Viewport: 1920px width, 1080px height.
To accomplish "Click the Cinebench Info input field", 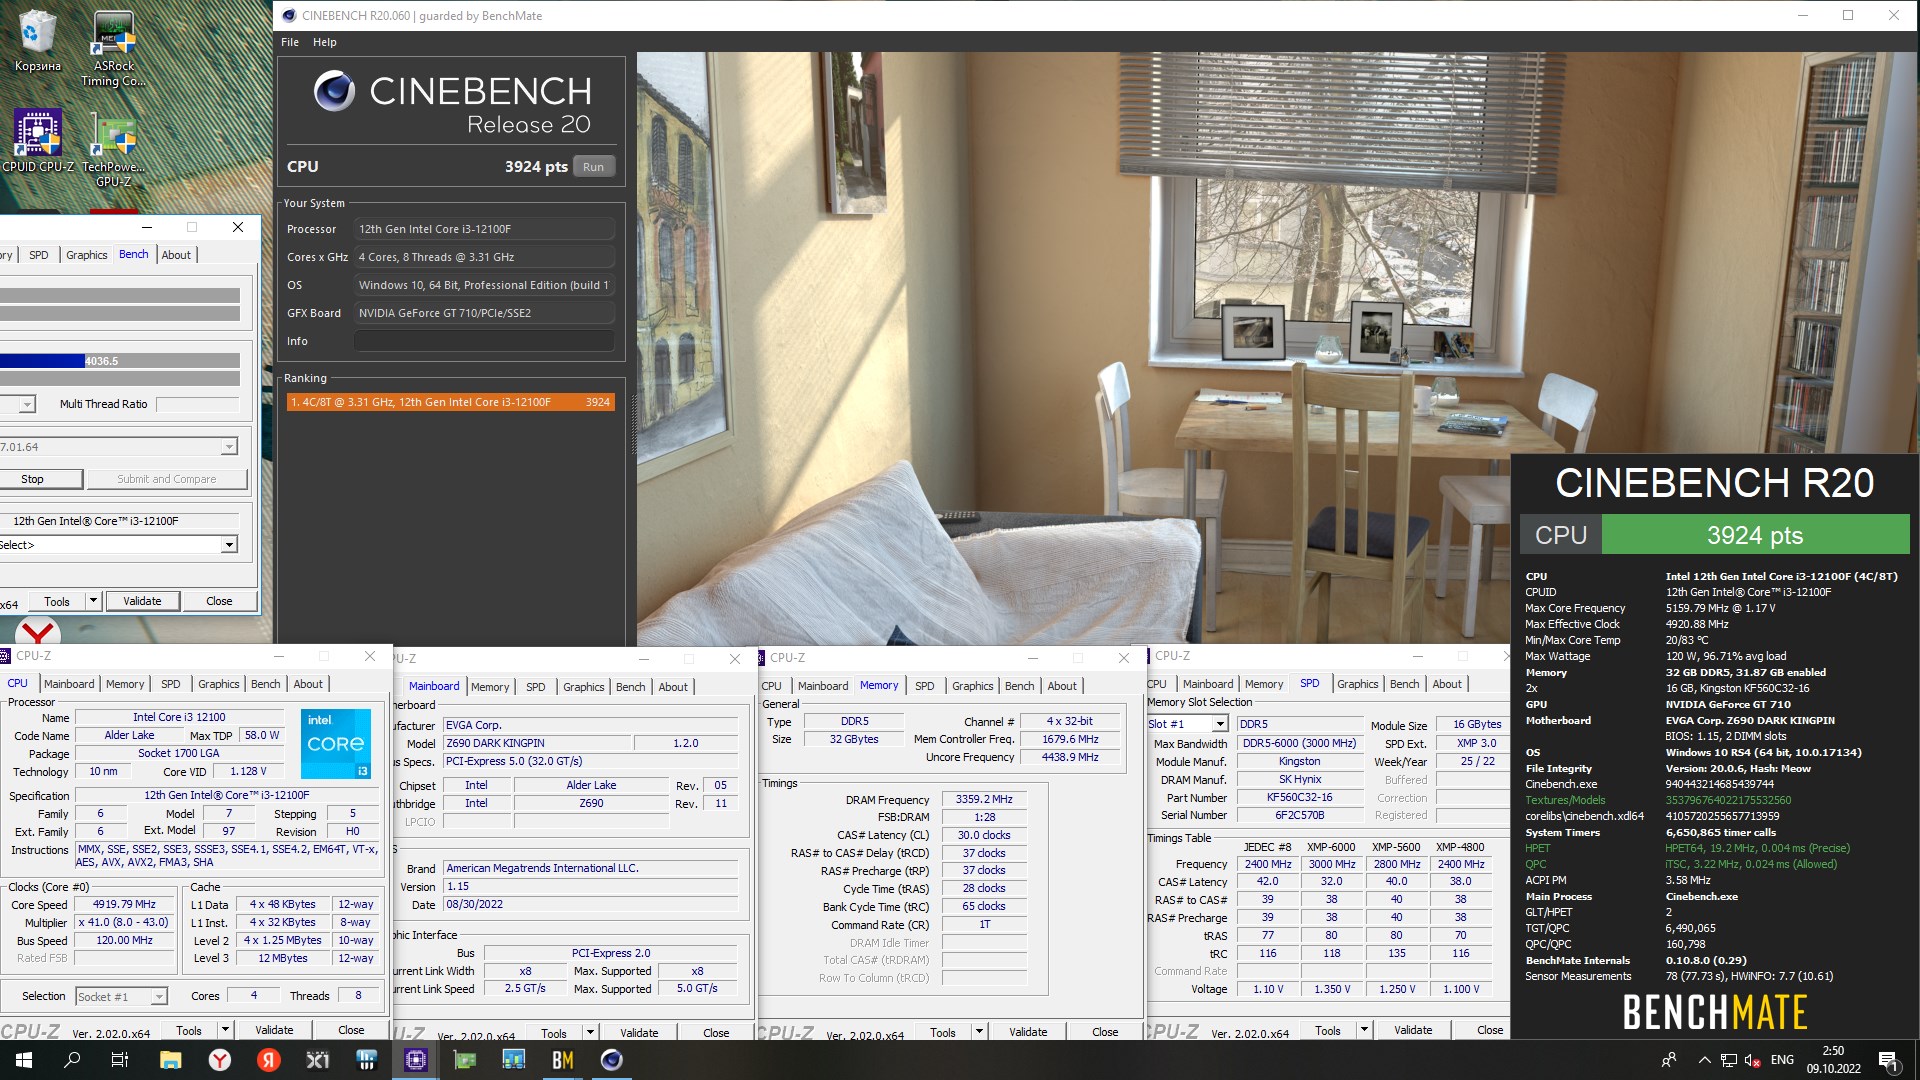I will point(483,341).
